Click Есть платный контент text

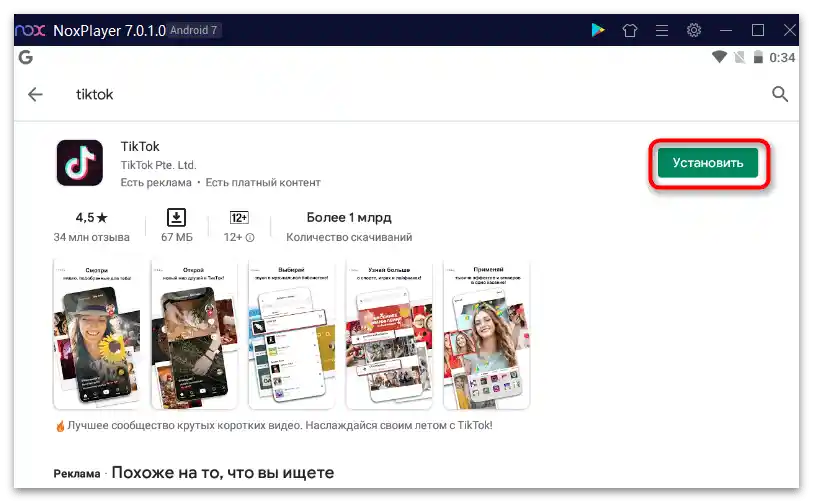pyautogui.click(x=263, y=183)
